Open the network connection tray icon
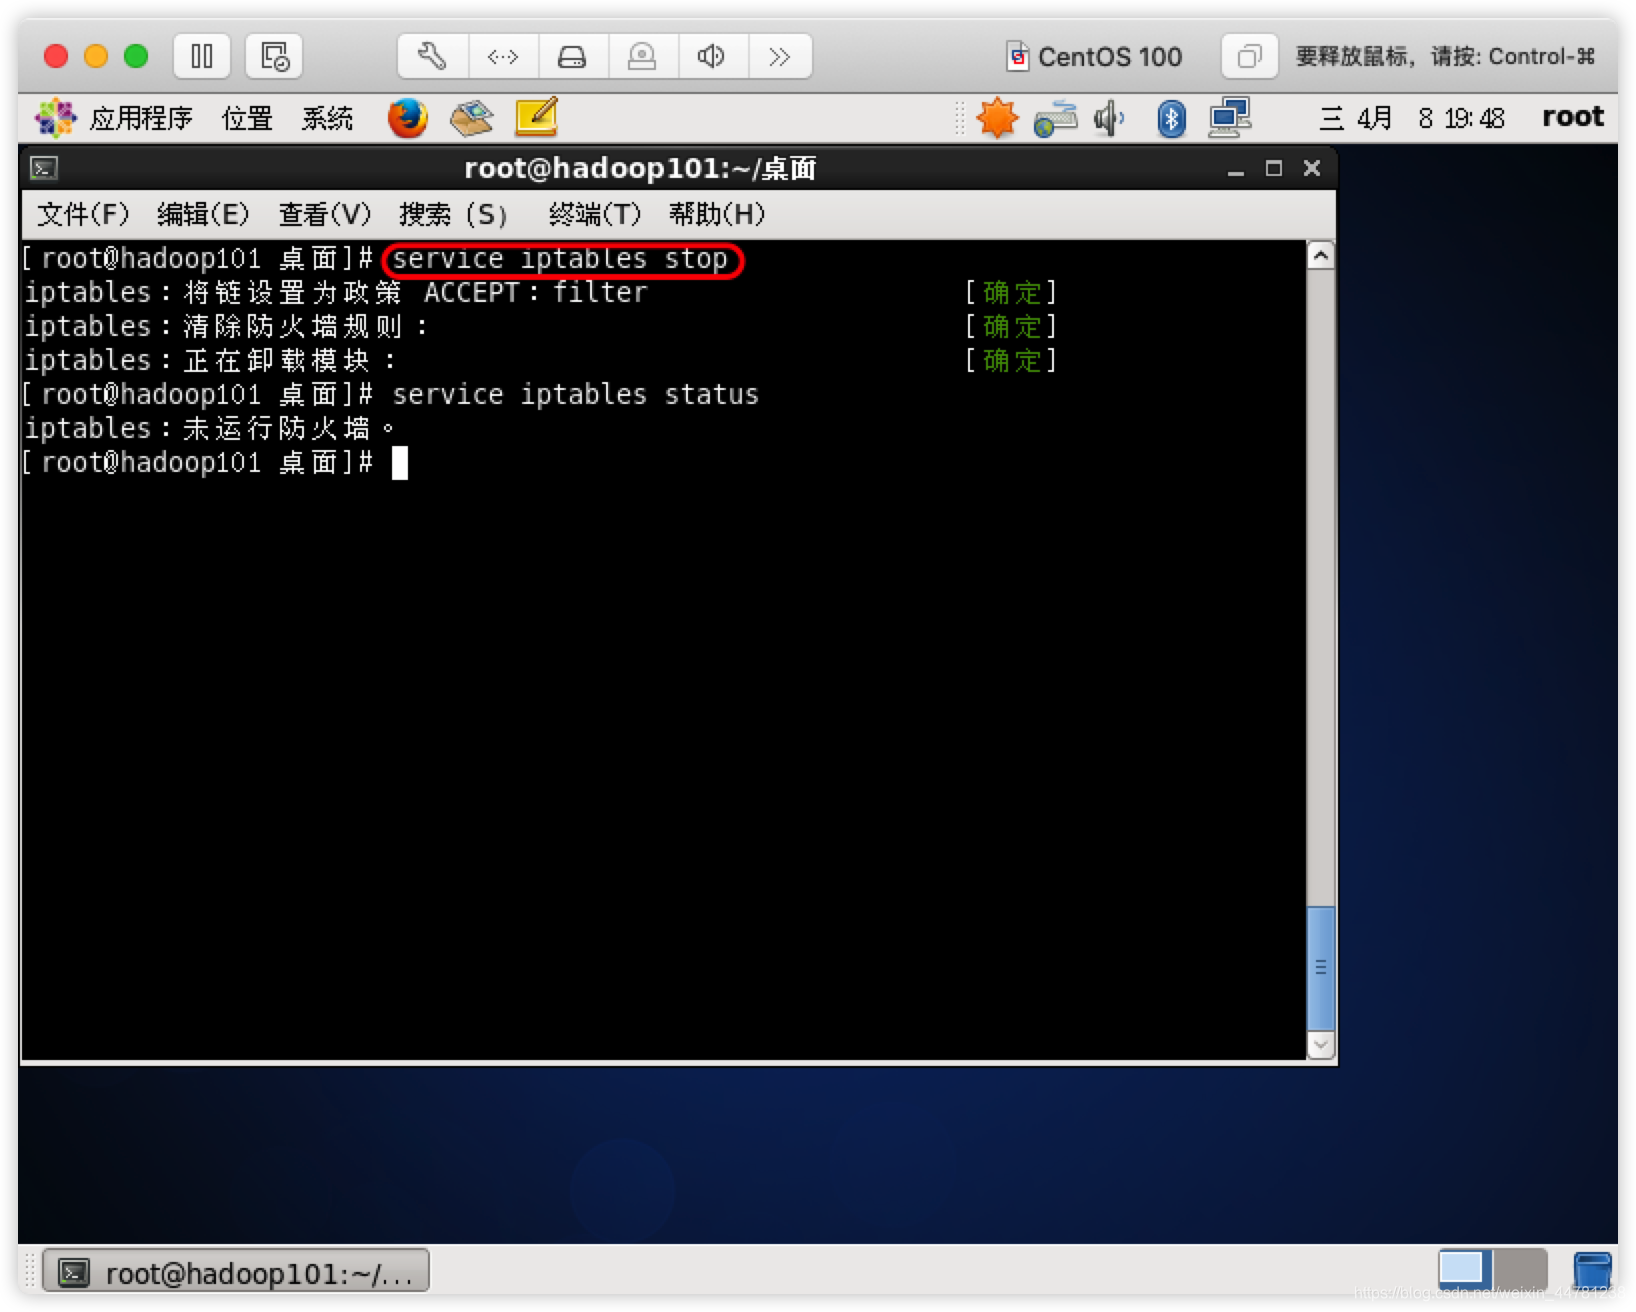 click(x=1056, y=118)
